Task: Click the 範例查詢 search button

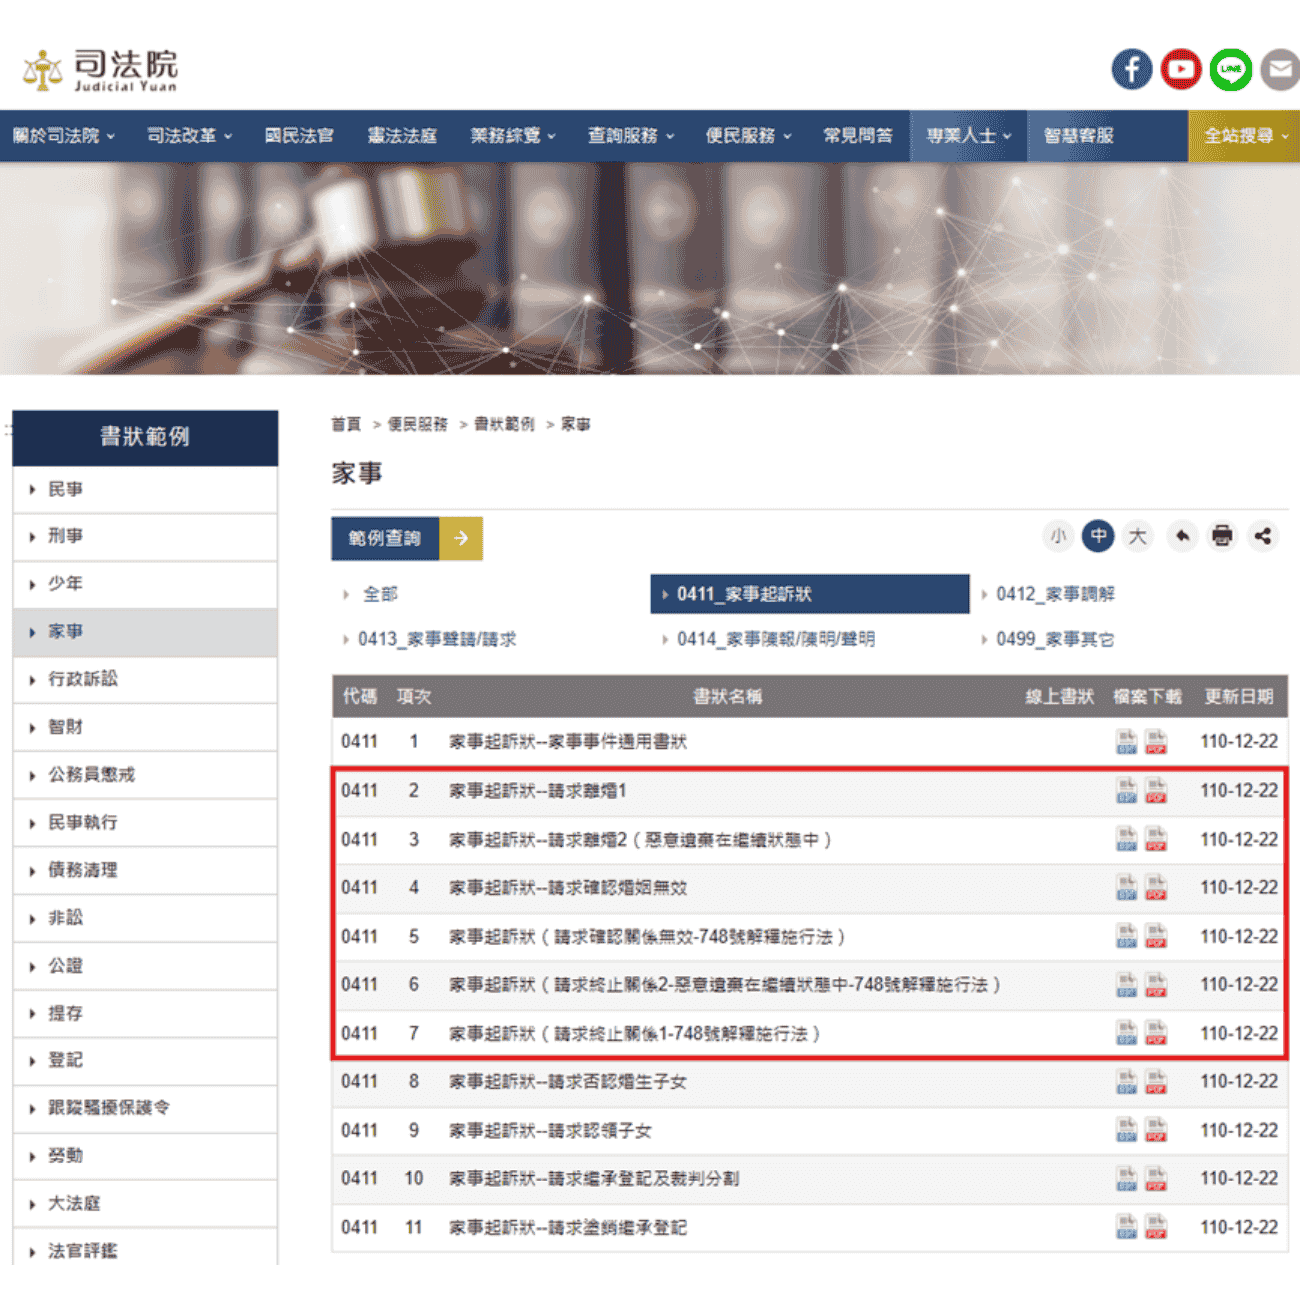Action: [385, 538]
